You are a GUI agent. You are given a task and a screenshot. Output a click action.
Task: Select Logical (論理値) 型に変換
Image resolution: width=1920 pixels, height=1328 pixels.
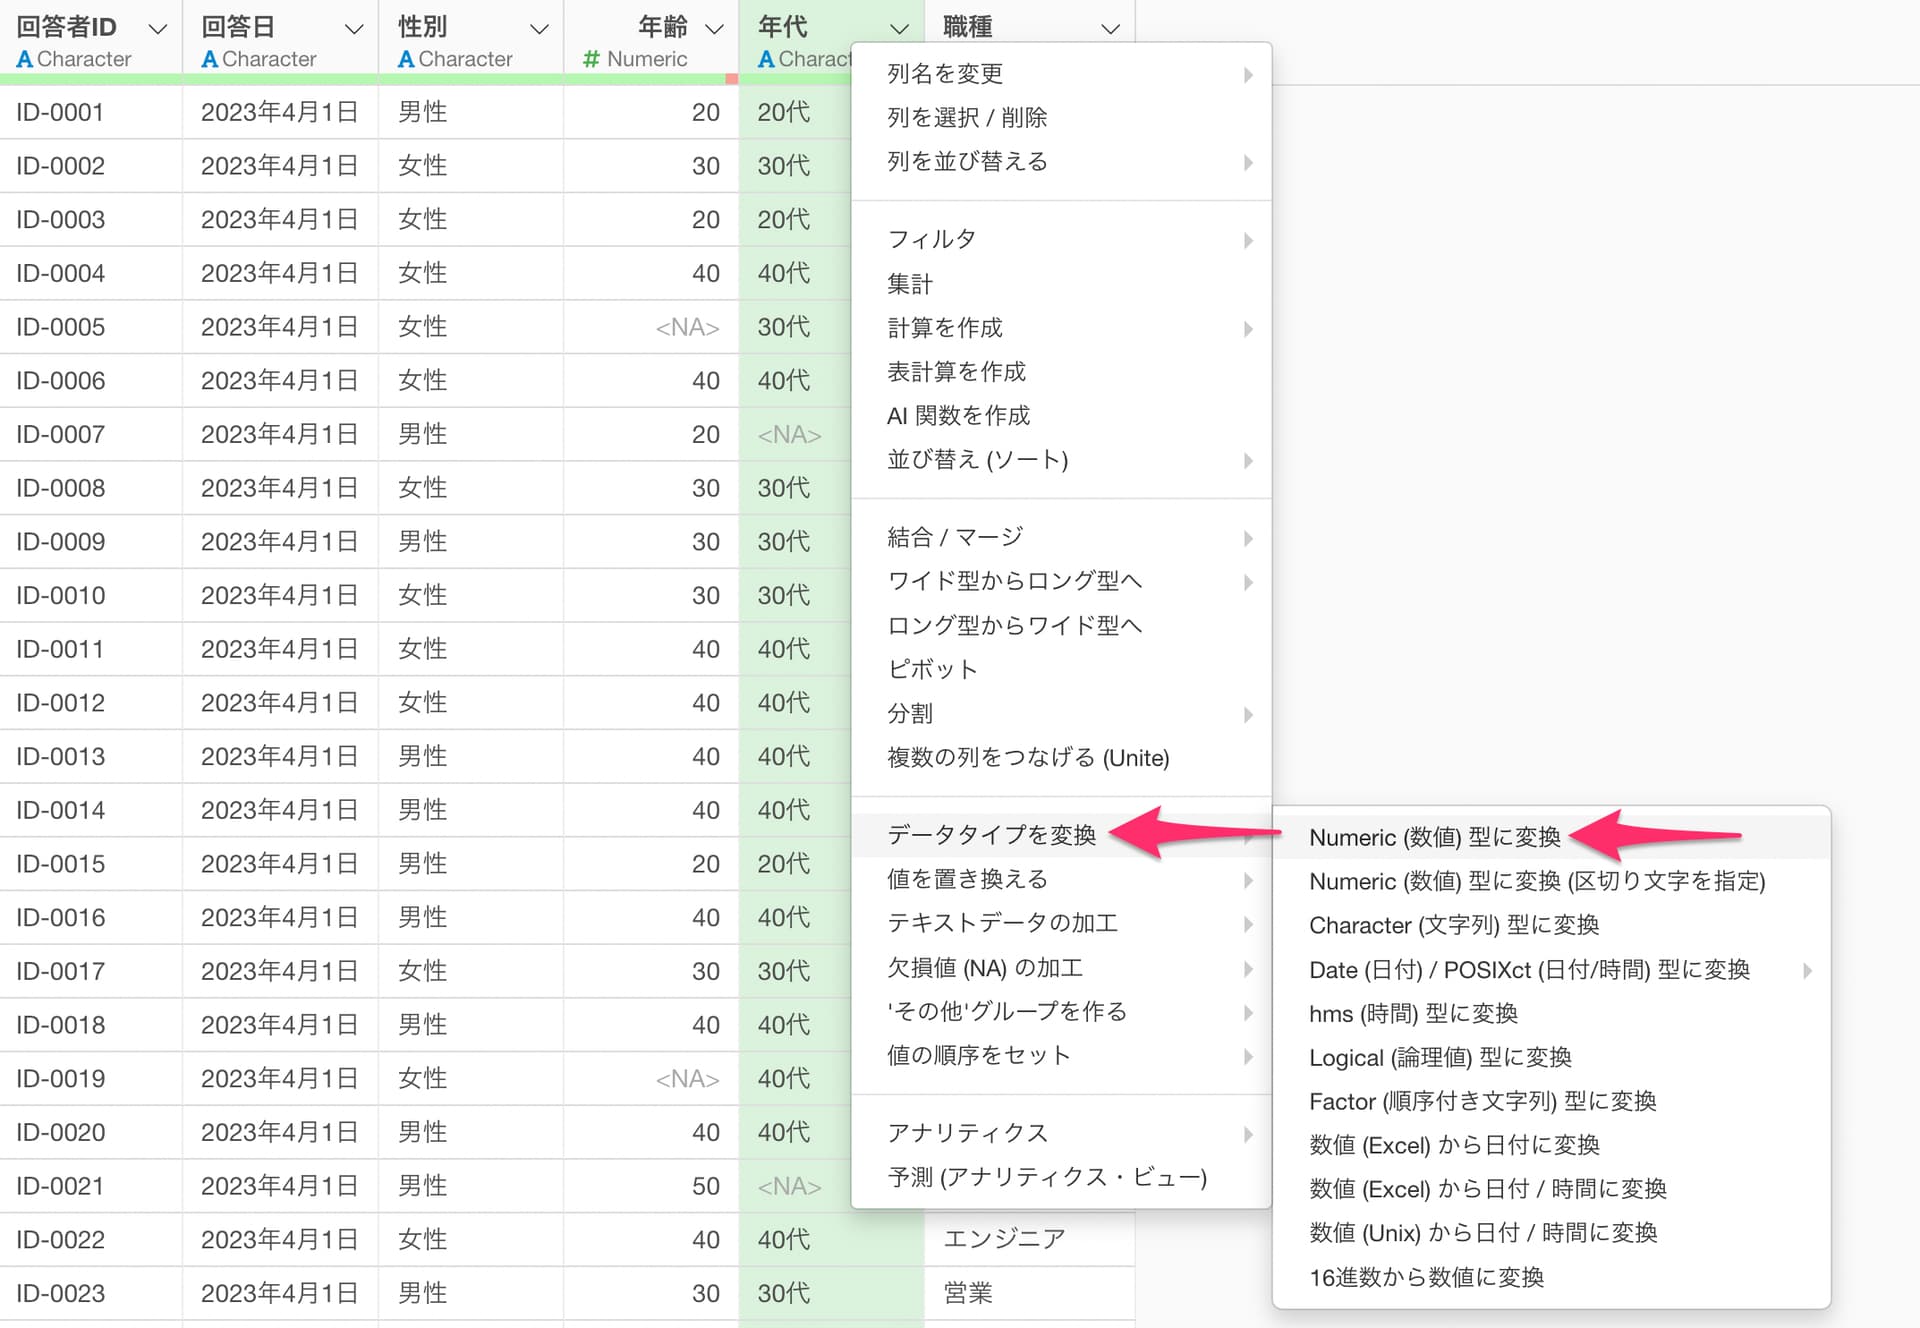click(x=1439, y=1057)
